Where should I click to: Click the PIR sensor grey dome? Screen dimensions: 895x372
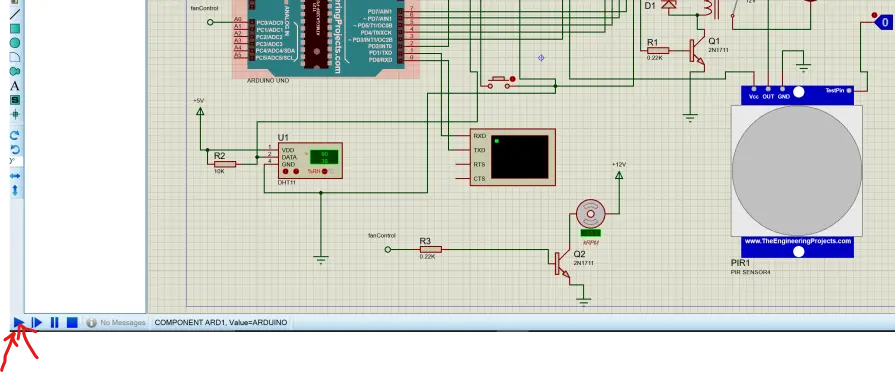tap(797, 171)
